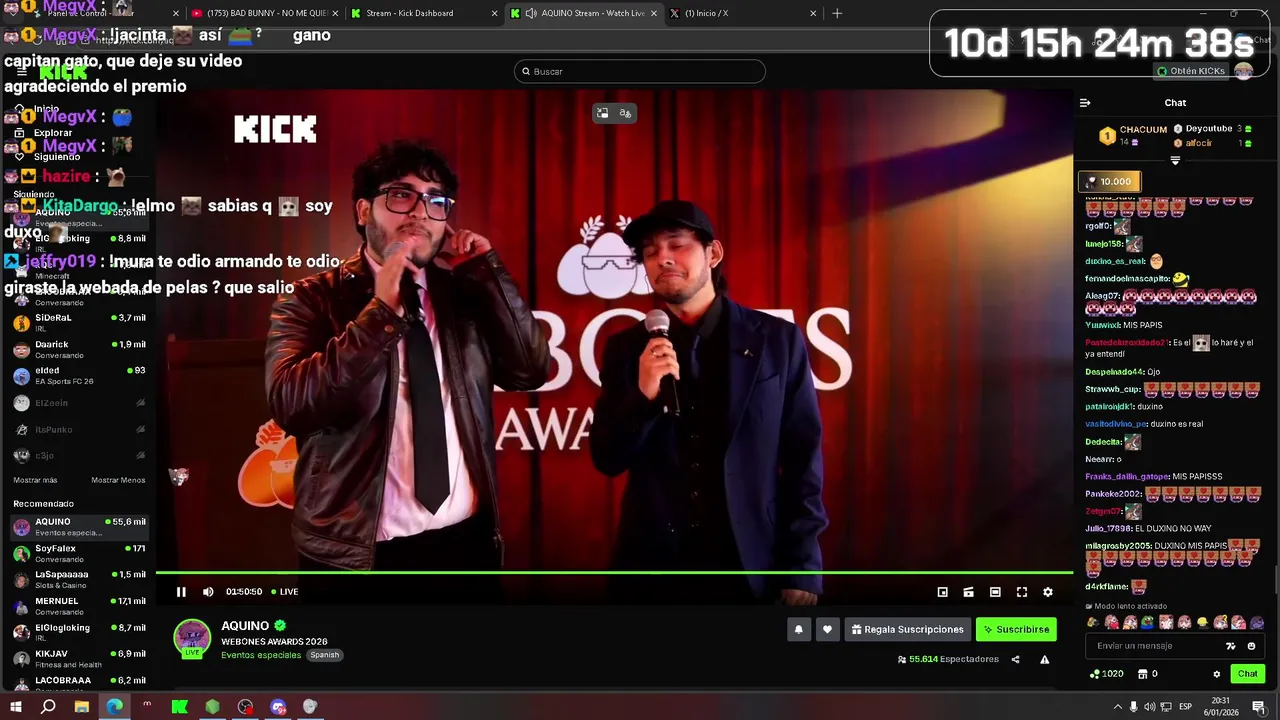The width and height of the screenshot is (1280, 720).
Task: Enable picture-in-picture mini player icon
Action: pos(942,592)
